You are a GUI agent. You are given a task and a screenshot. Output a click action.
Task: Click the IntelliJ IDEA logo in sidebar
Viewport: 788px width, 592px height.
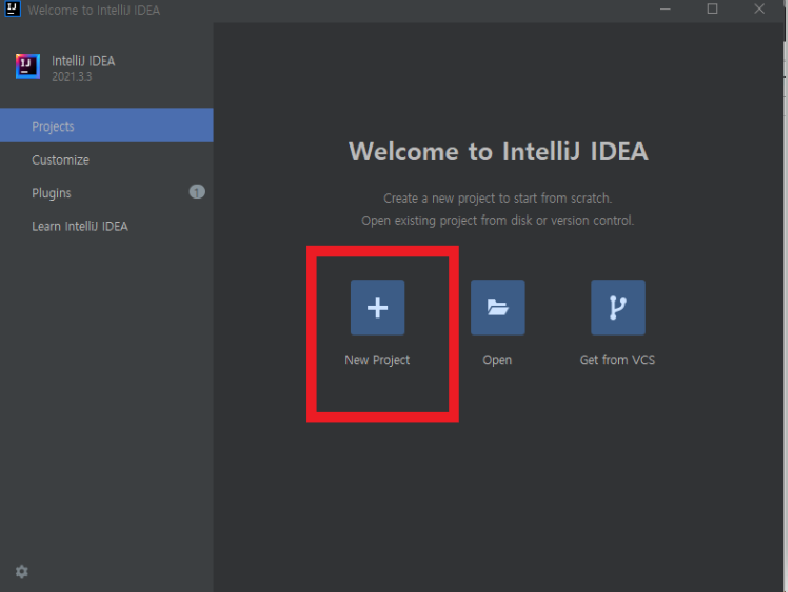(x=28, y=66)
